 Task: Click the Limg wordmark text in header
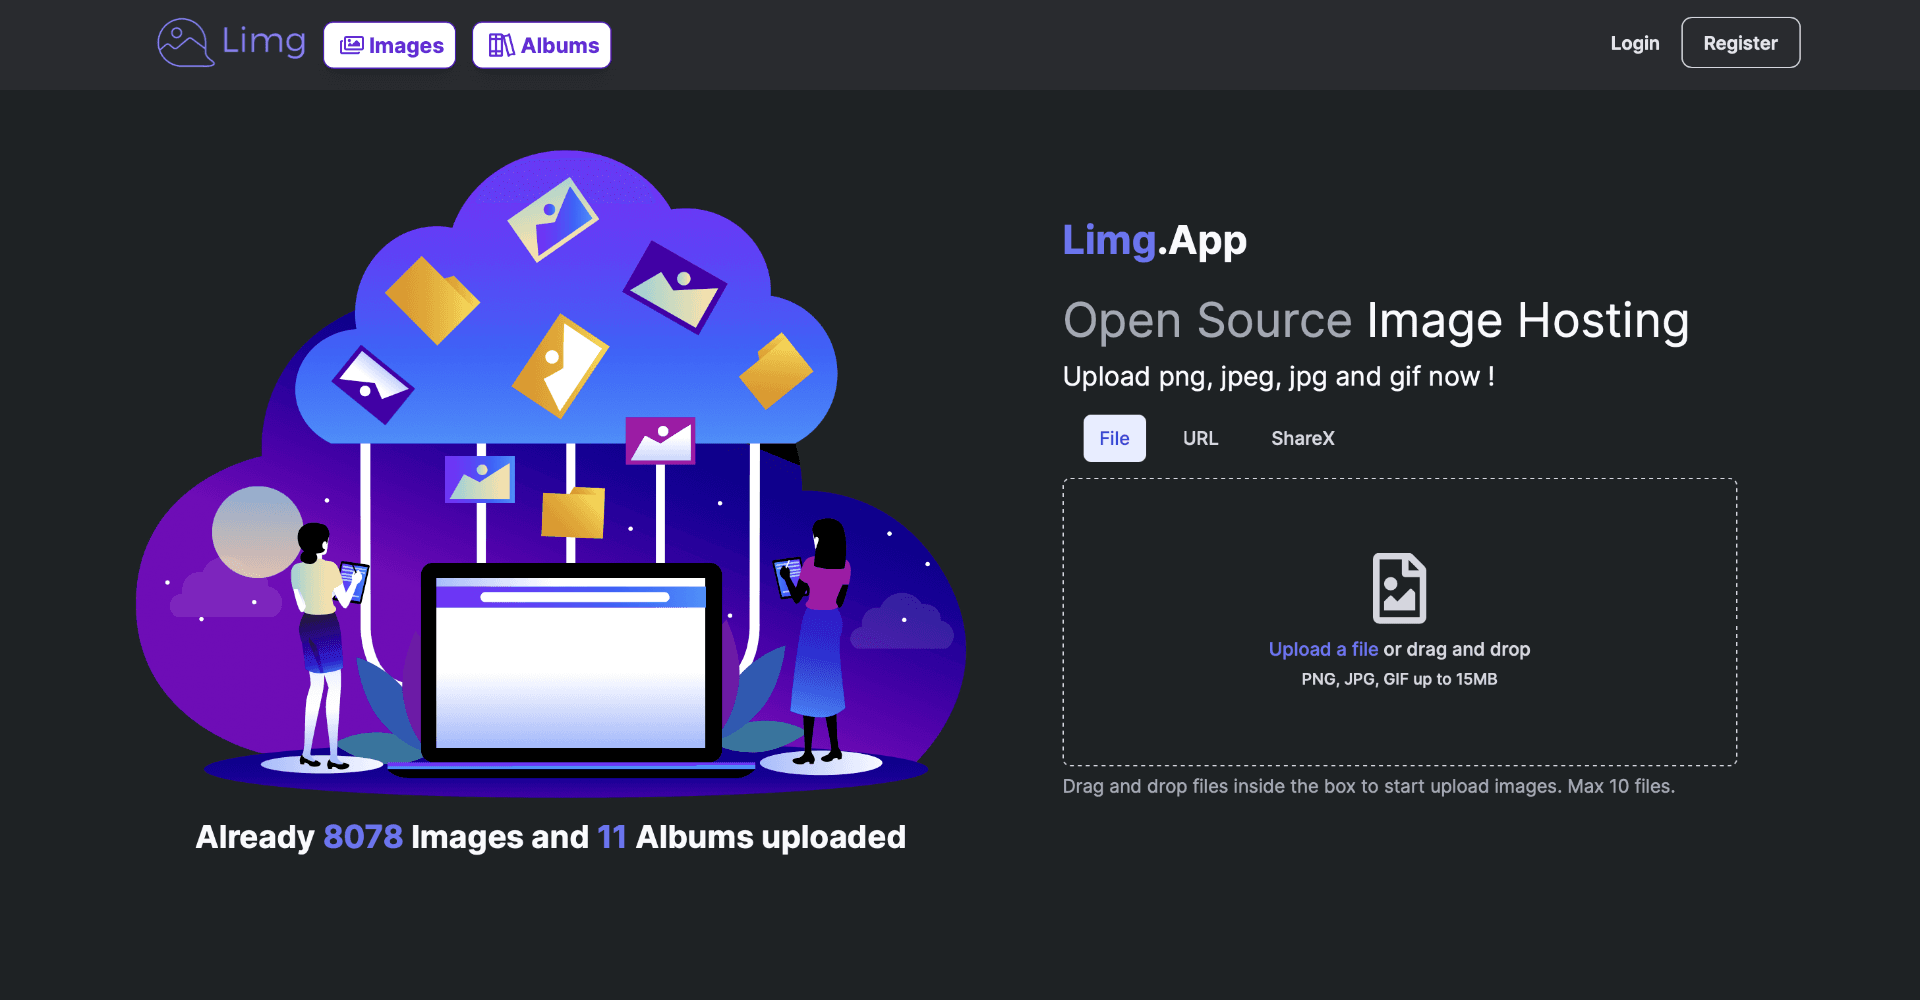click(263, 41)
